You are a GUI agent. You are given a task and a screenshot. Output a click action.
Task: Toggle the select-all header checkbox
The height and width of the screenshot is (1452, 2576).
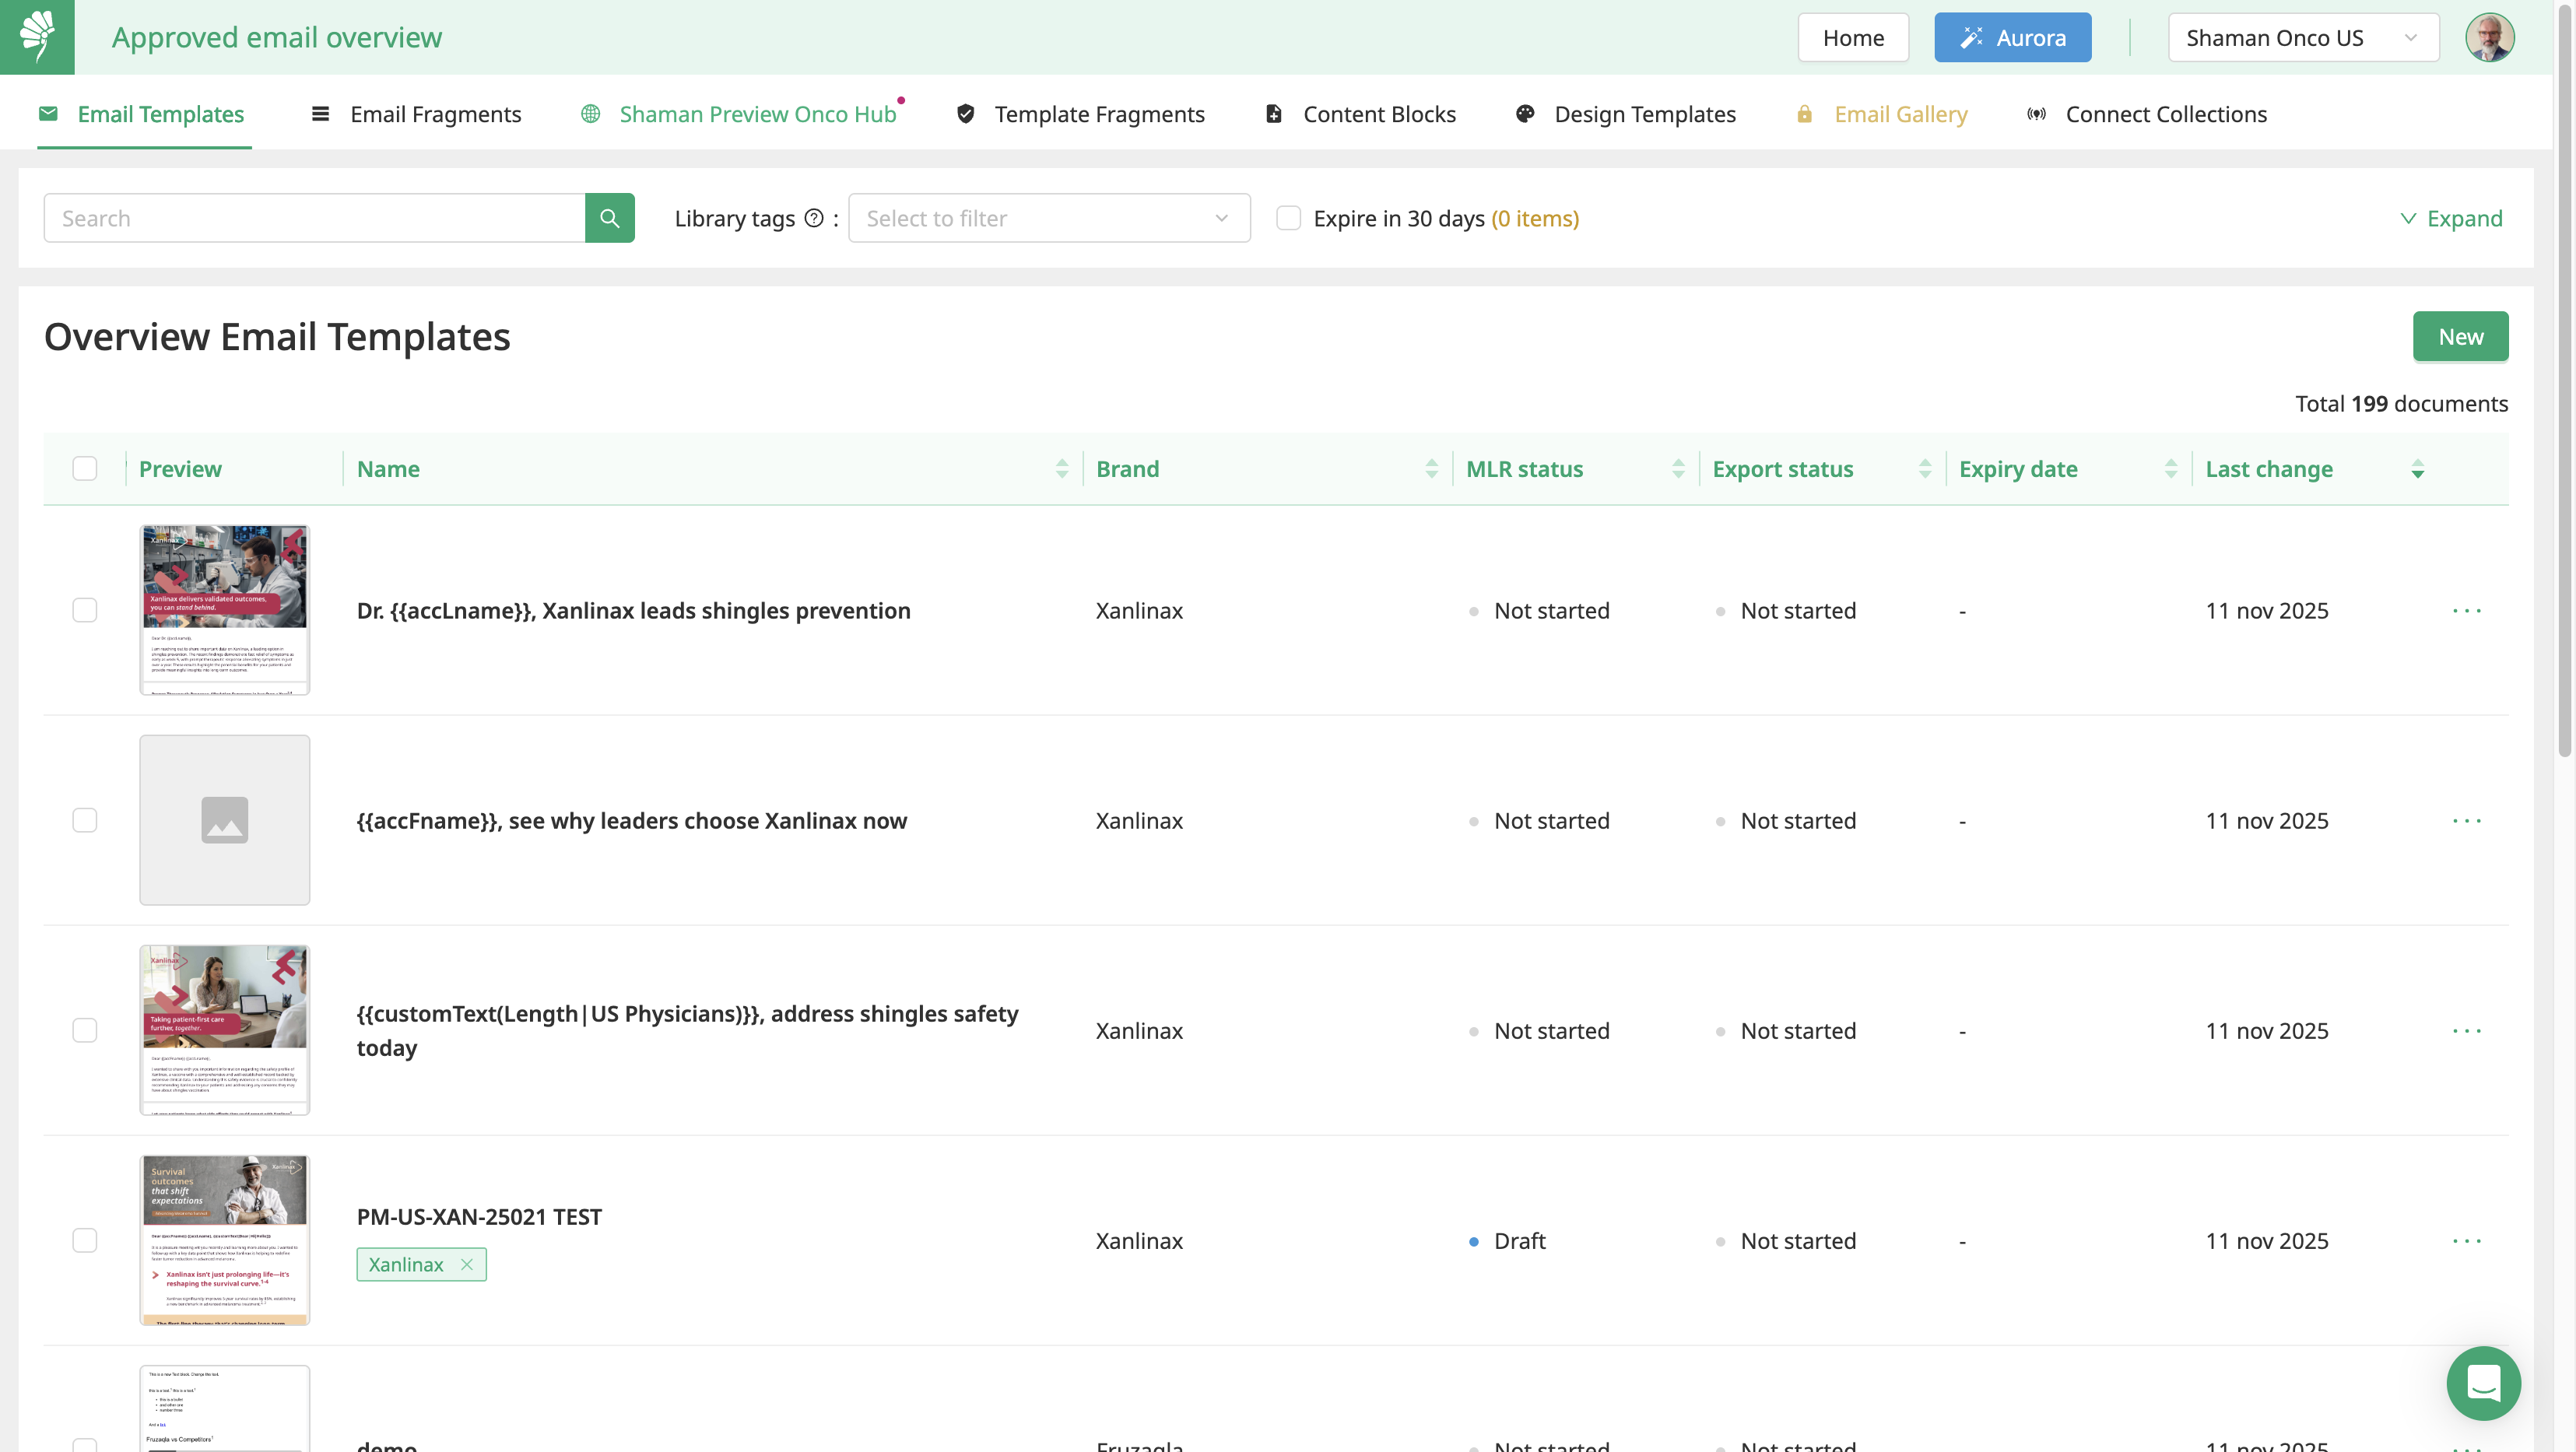pyautogui.click(x=85, y=469)
